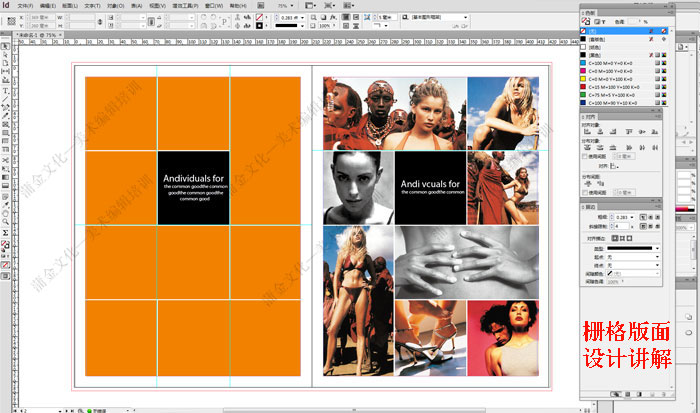The width and height of the screenshot is (700, 413).
Task: Select the Scissors tool
Action: point(5,160)
